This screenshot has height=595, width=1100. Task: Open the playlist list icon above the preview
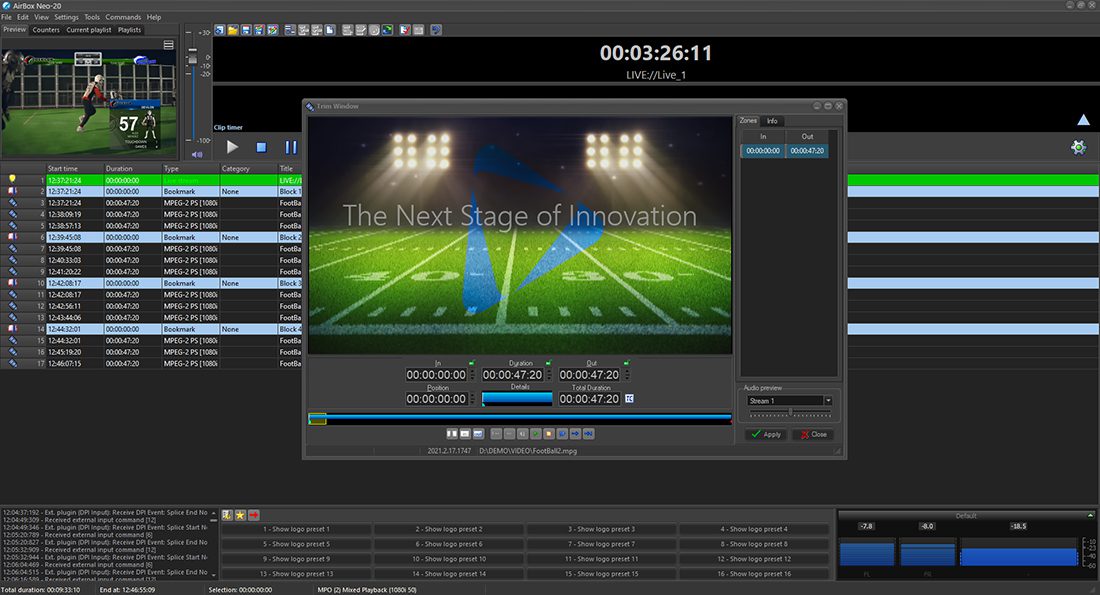coord(166,44)
